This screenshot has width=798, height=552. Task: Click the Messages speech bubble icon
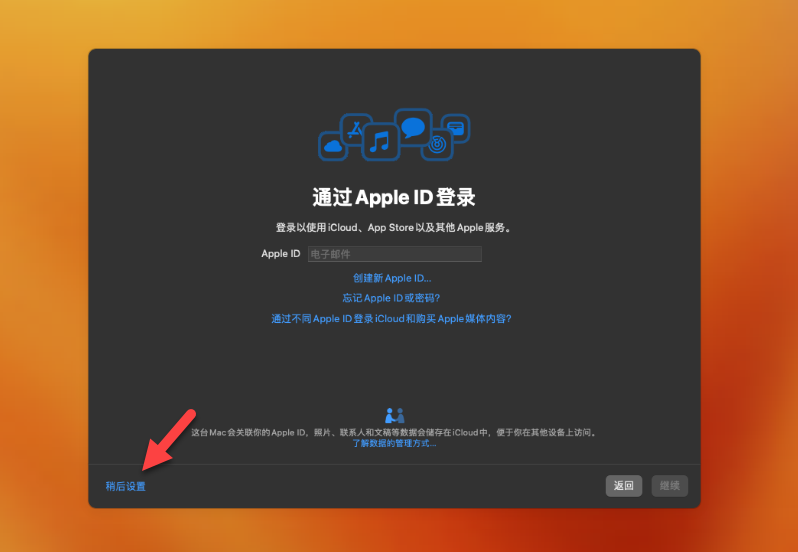point(413,127)
